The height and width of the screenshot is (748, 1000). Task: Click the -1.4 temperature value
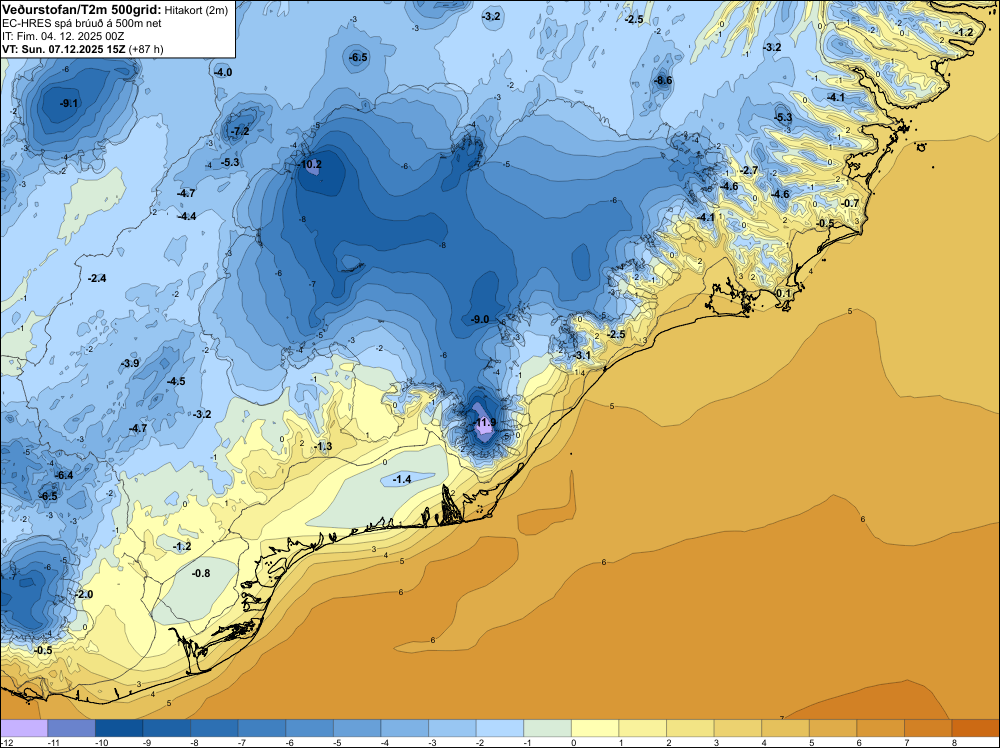tap(402, 480)
